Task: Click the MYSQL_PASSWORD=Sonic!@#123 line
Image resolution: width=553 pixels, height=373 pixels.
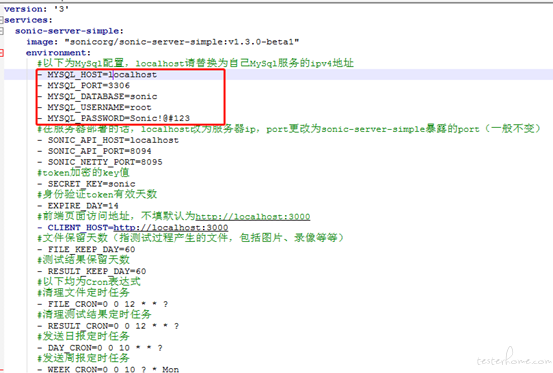Action: coord(114,118)
